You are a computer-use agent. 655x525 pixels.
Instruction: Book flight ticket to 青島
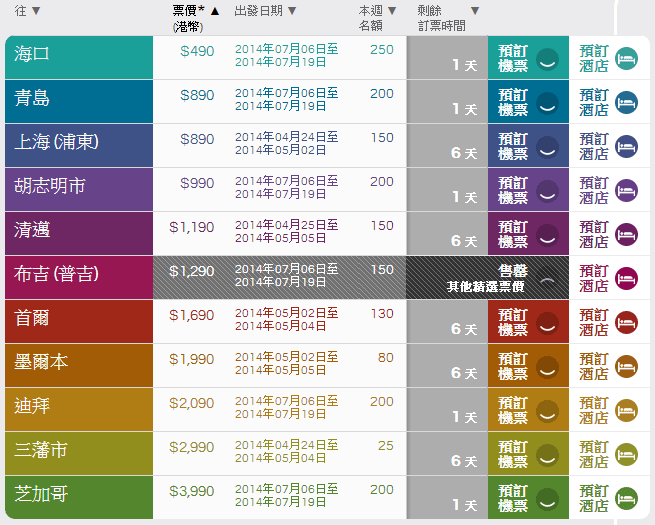[x=513, y=102]
